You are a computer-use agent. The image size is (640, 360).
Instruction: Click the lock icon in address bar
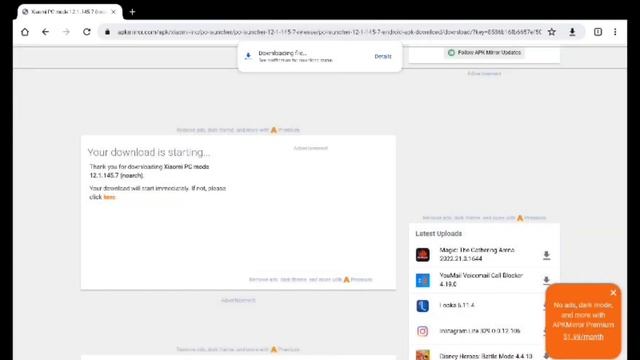pyautogui.click(x=107, y=32)
